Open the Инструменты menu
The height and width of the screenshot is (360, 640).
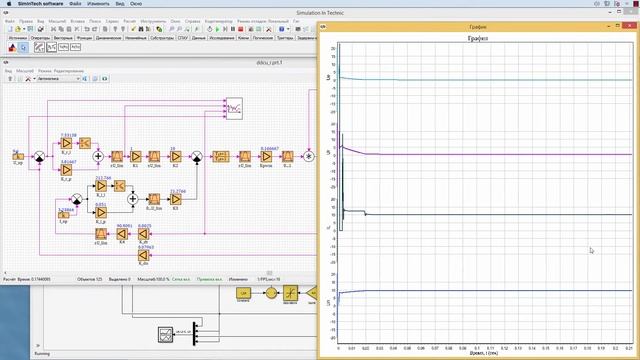coord(153,21)
